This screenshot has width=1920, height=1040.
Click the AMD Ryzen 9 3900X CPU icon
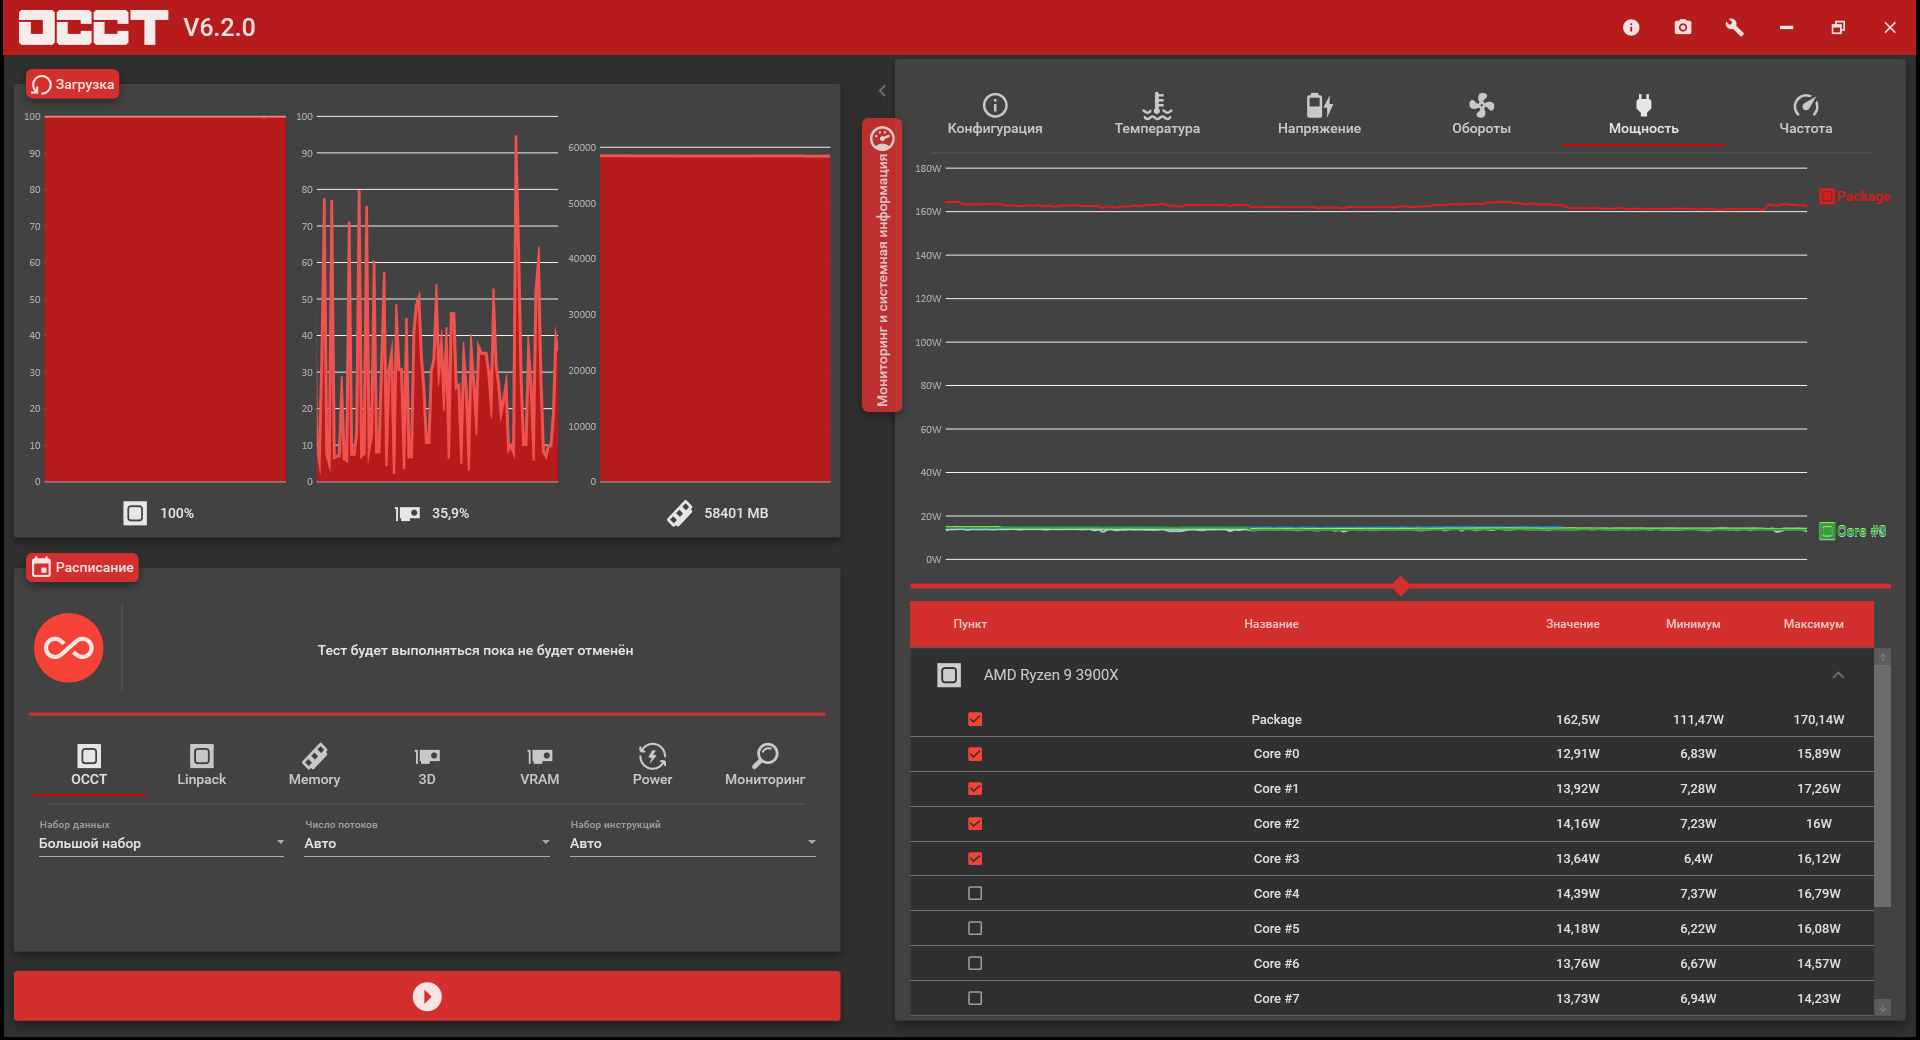pos(949,675)
